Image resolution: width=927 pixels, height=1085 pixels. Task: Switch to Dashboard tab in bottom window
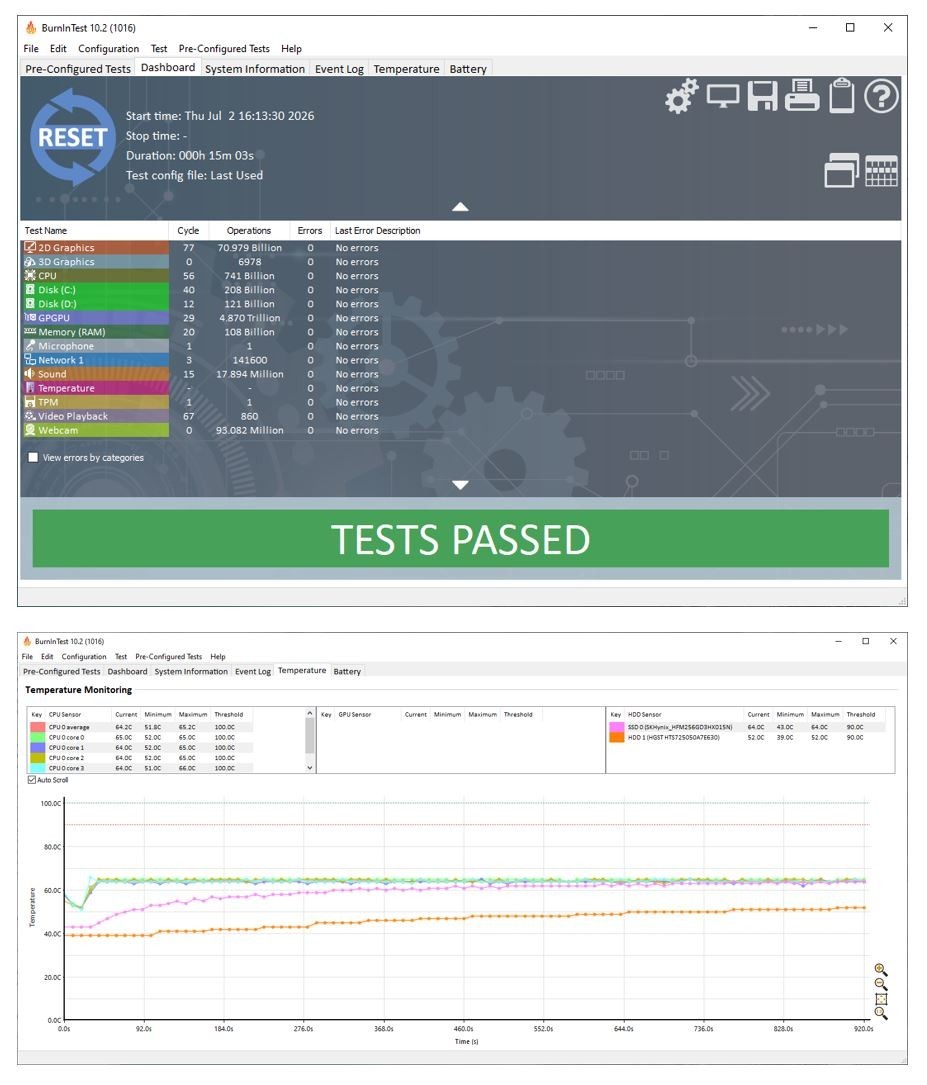(127, 671)
